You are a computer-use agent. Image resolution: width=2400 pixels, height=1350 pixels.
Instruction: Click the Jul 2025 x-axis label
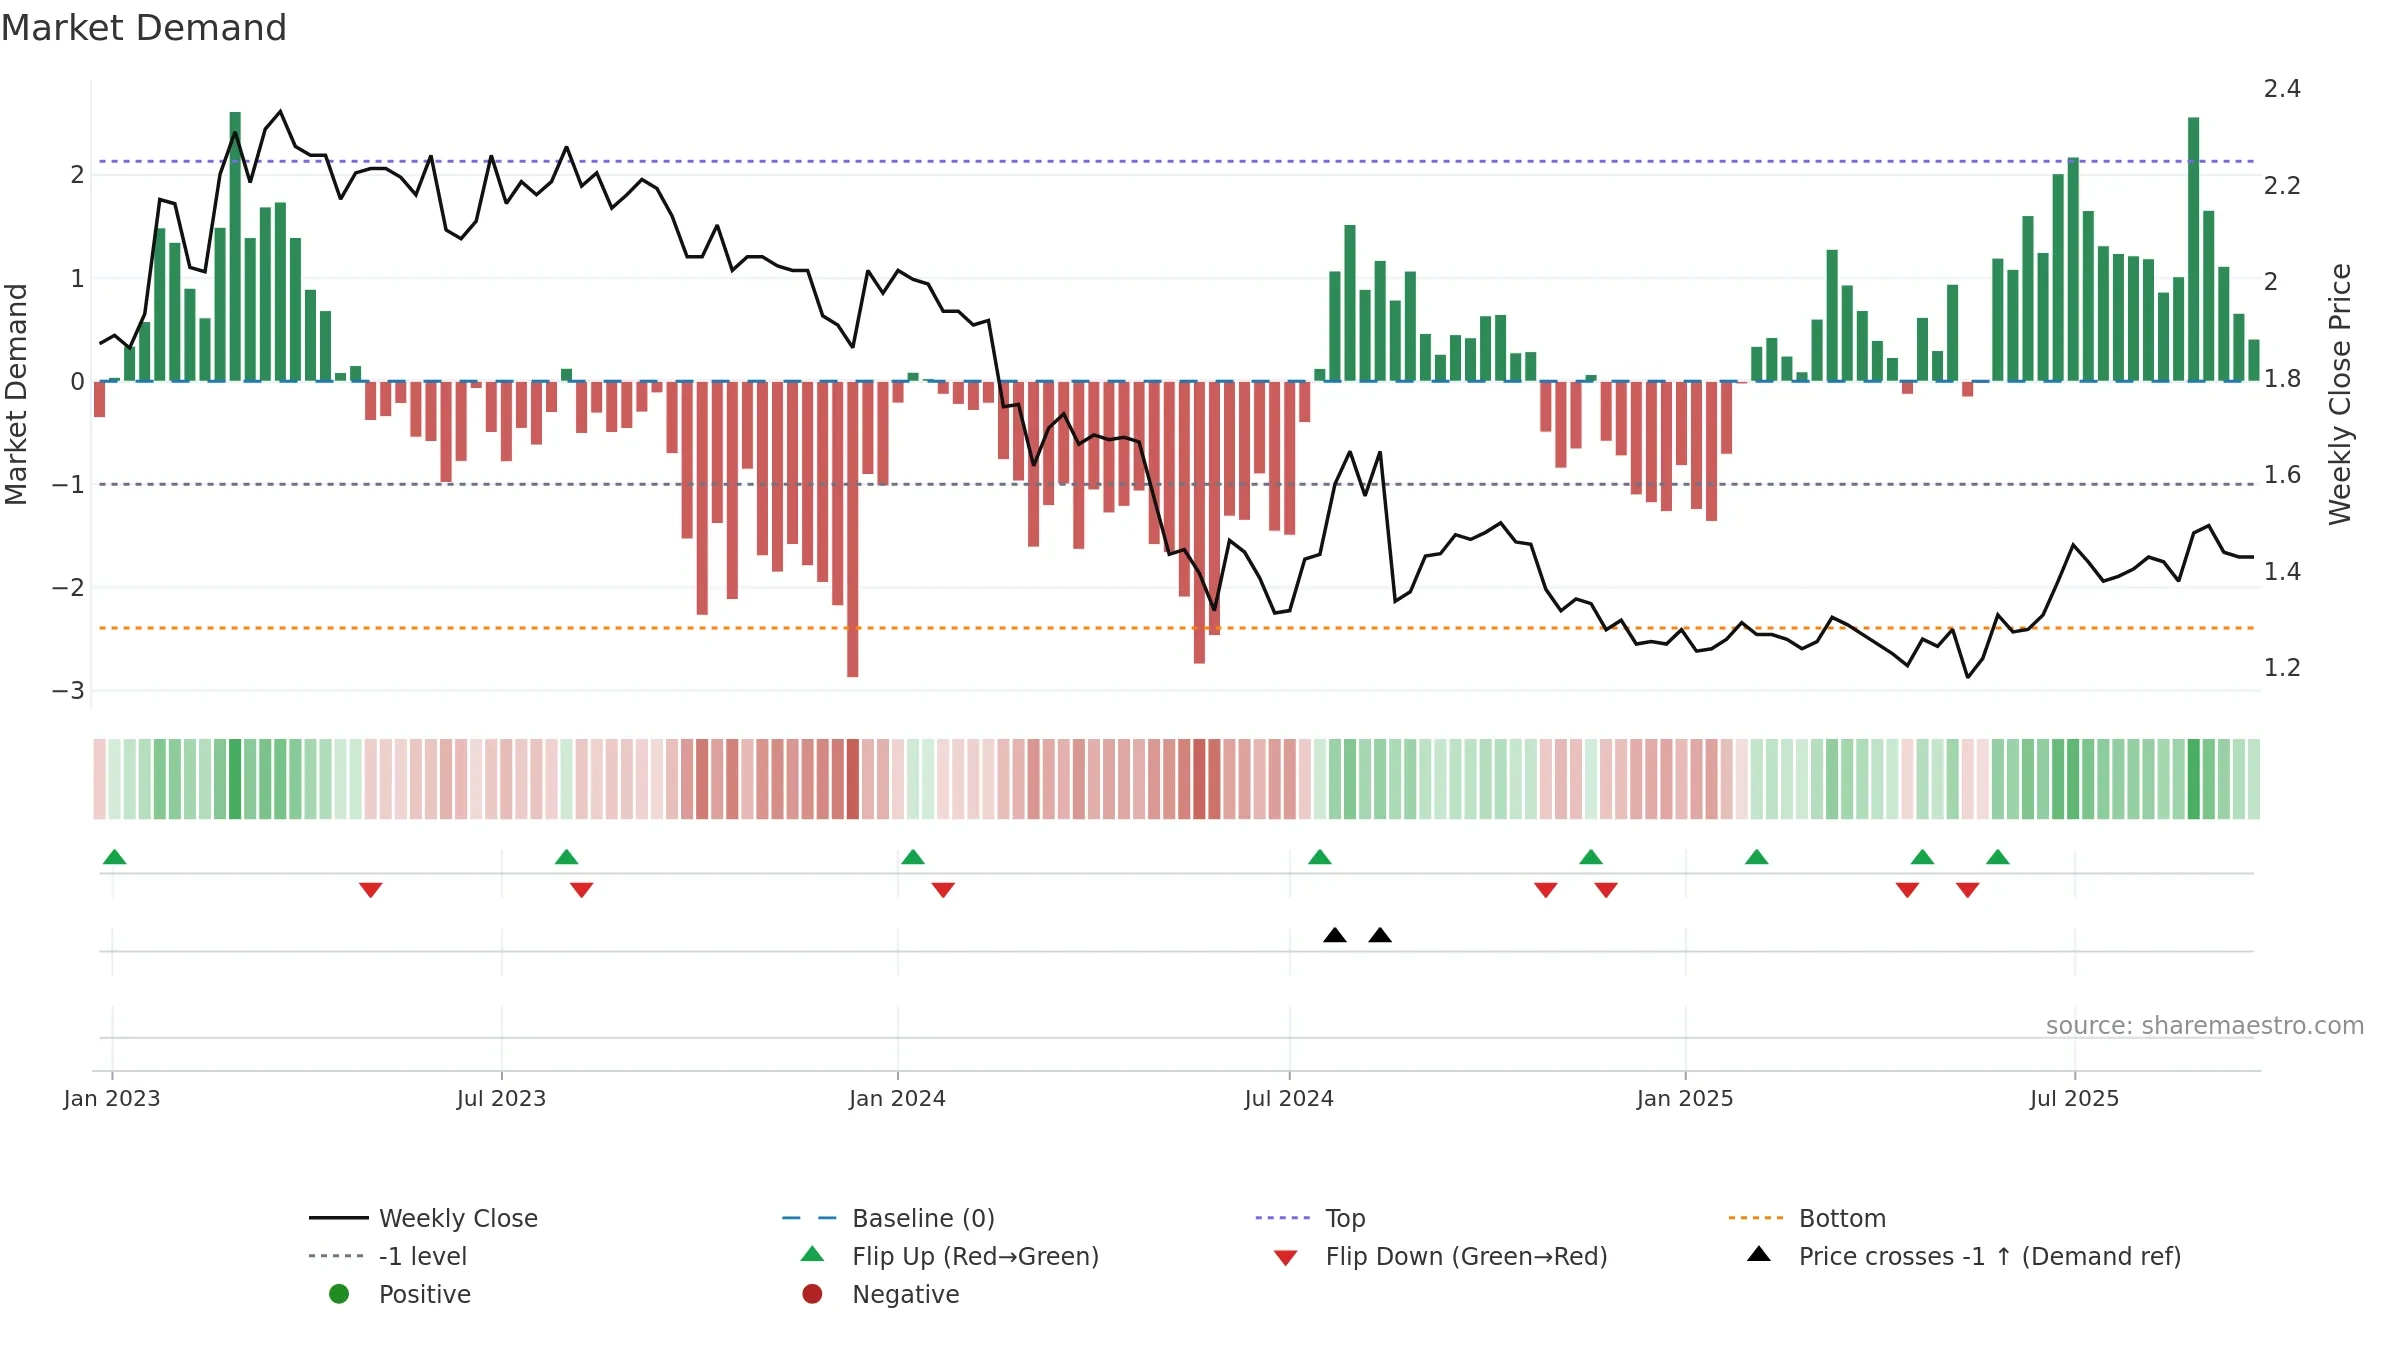[2074, 1098]
